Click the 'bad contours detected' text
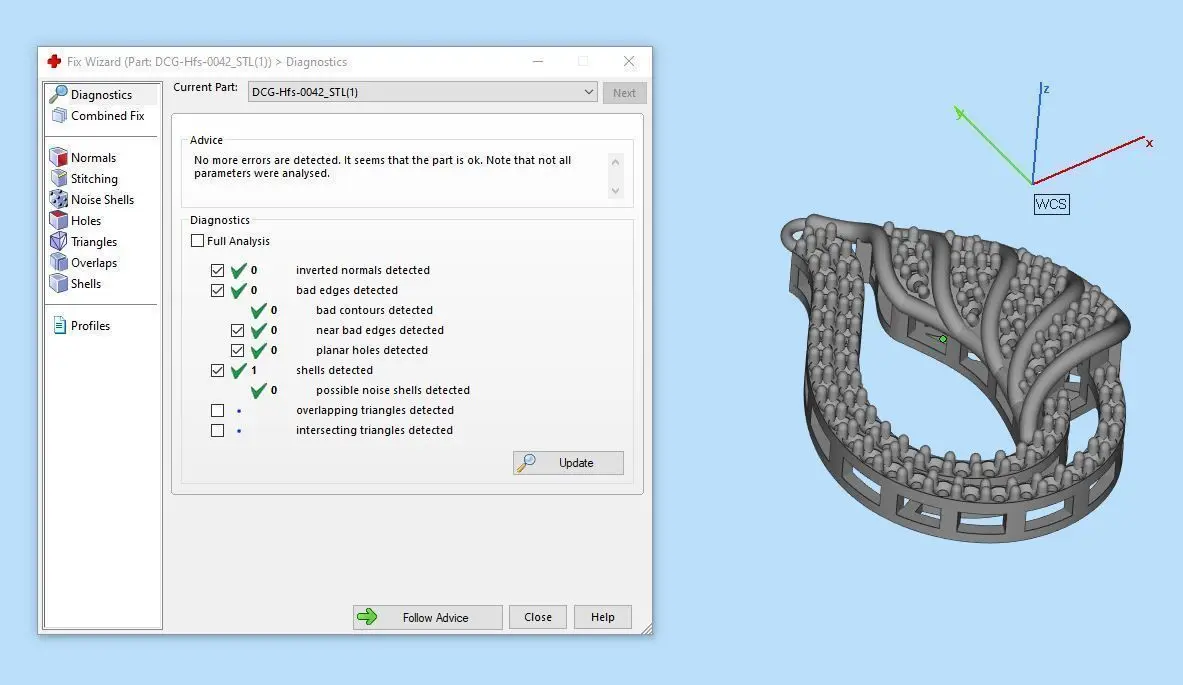This screenshot has width=1183, height=685. coord(374,310)
